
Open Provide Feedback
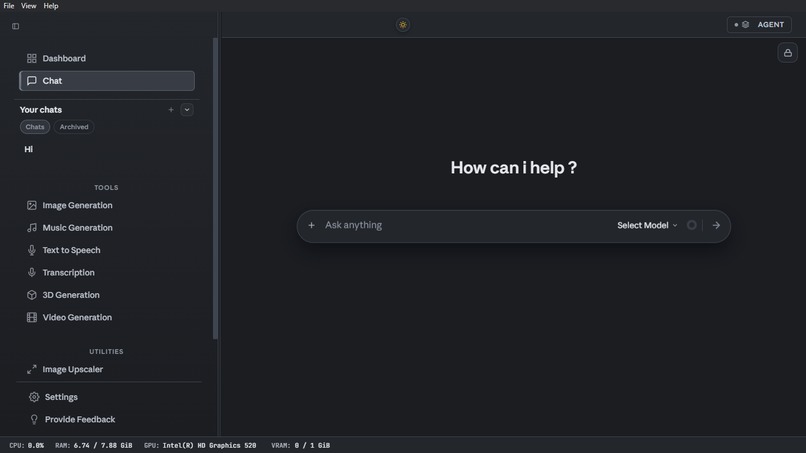pyautogui.click(x=107, y=420)
